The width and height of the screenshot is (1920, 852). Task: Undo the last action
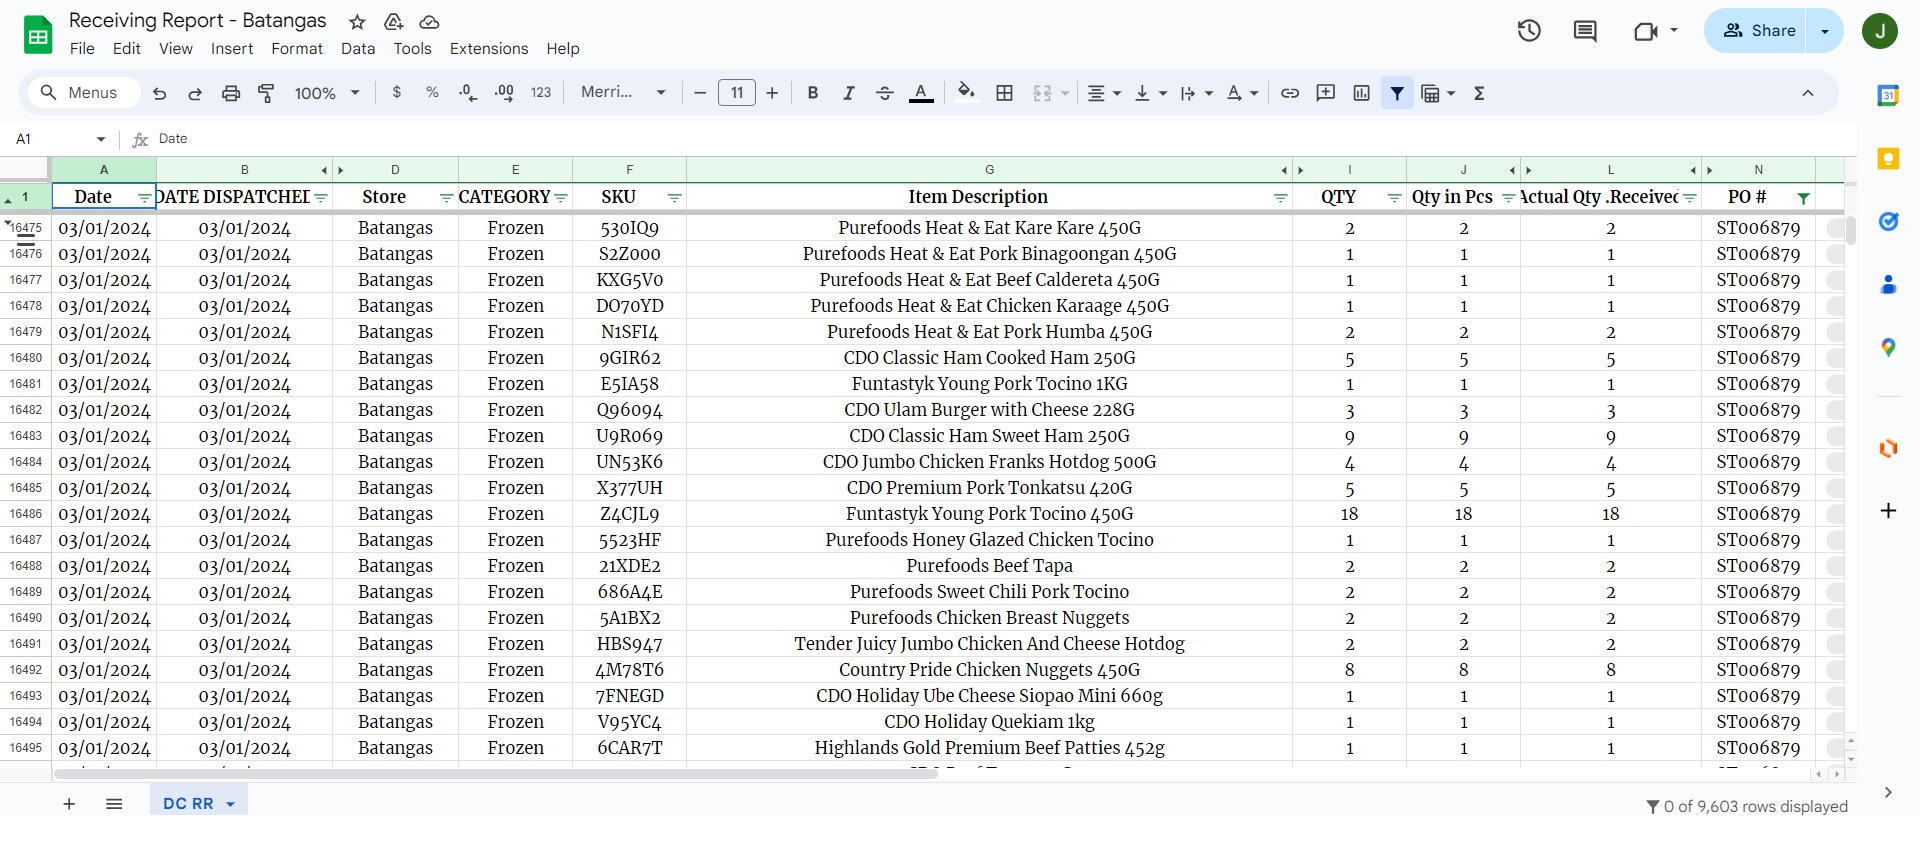(x=159, y=93)
